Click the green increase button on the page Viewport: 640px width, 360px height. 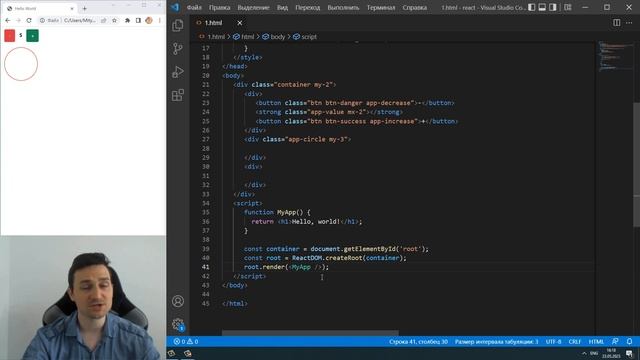pos(33,36)
